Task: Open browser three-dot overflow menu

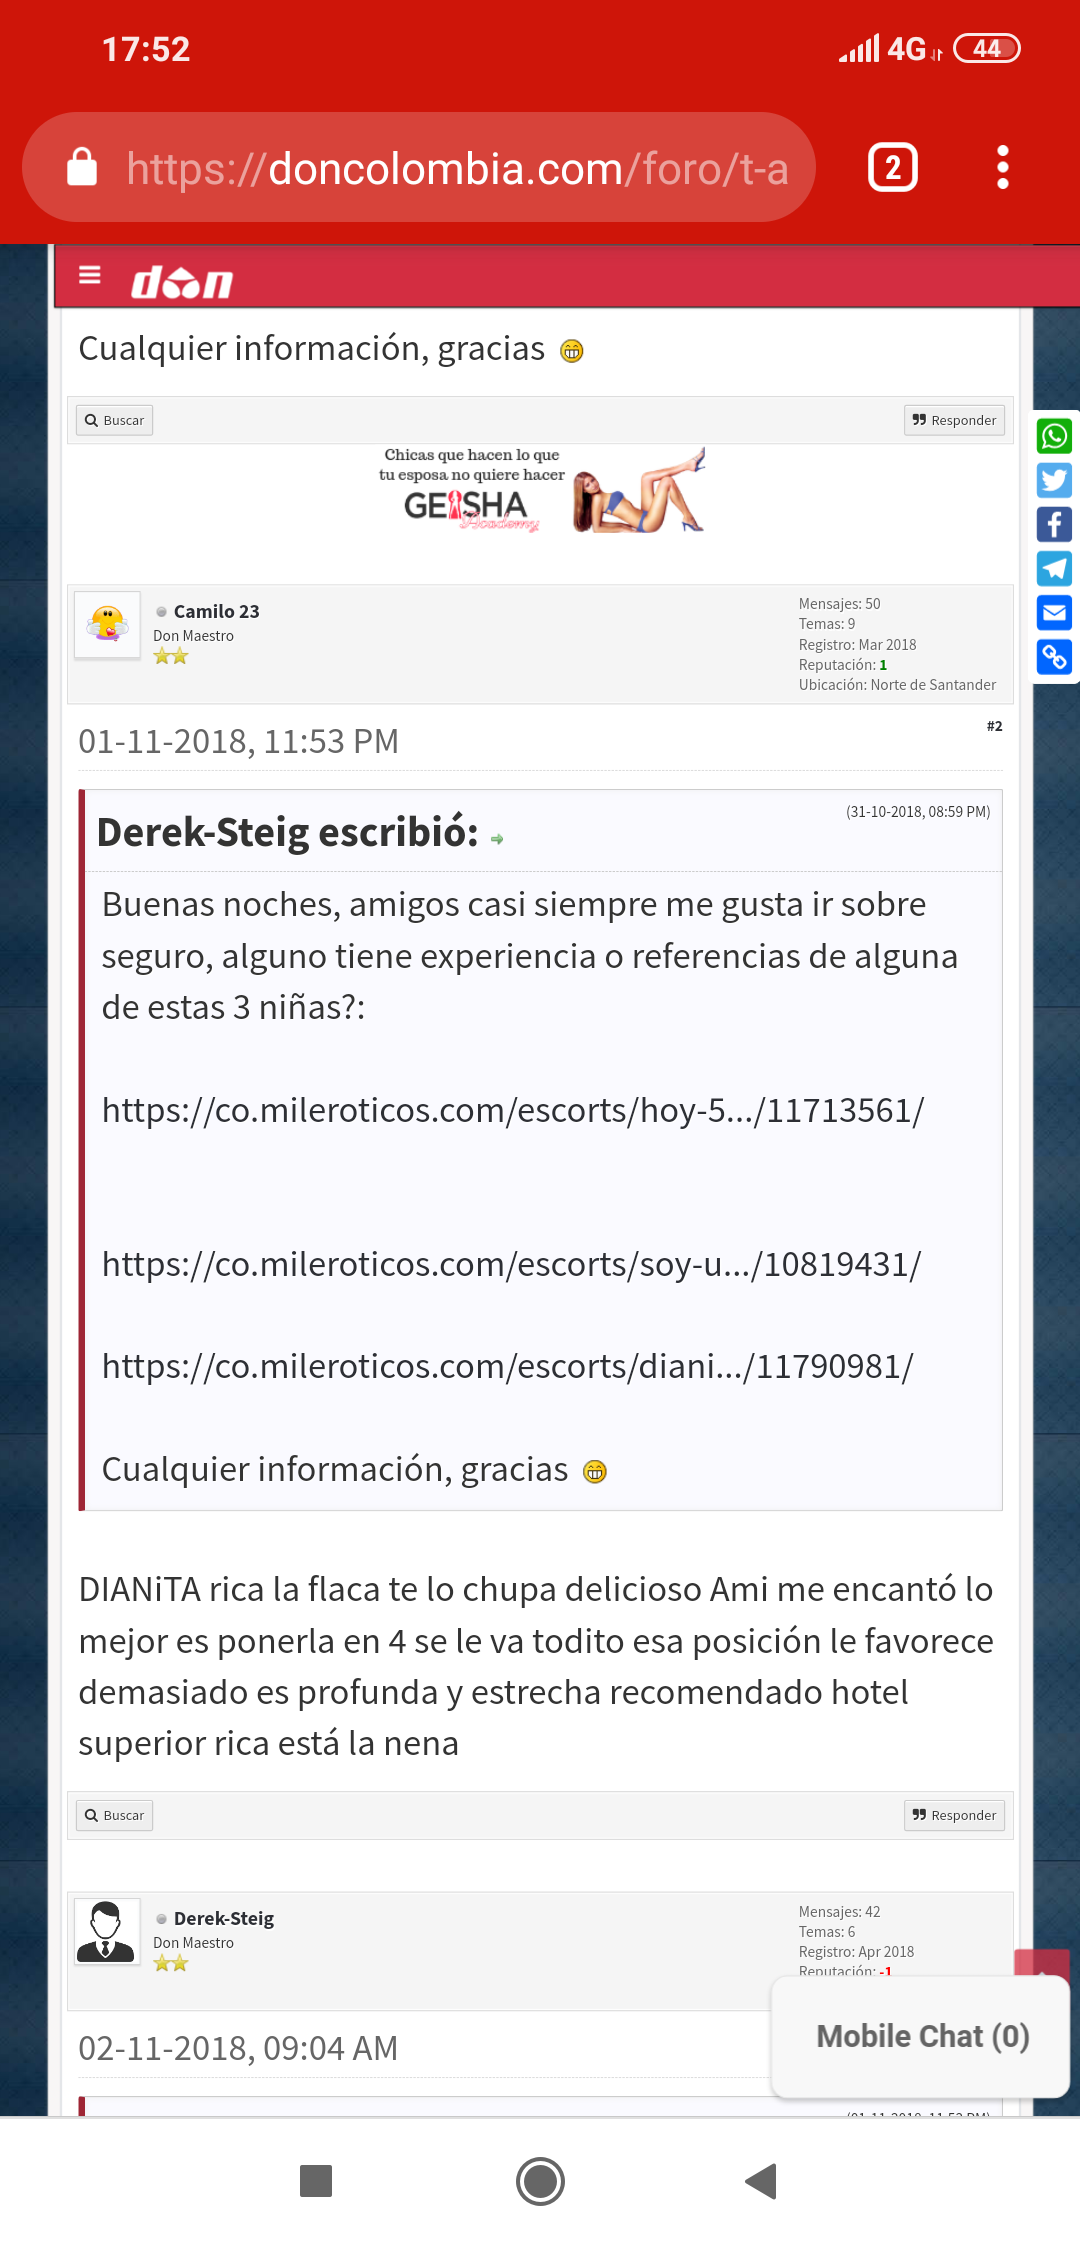Action: 1002,168
